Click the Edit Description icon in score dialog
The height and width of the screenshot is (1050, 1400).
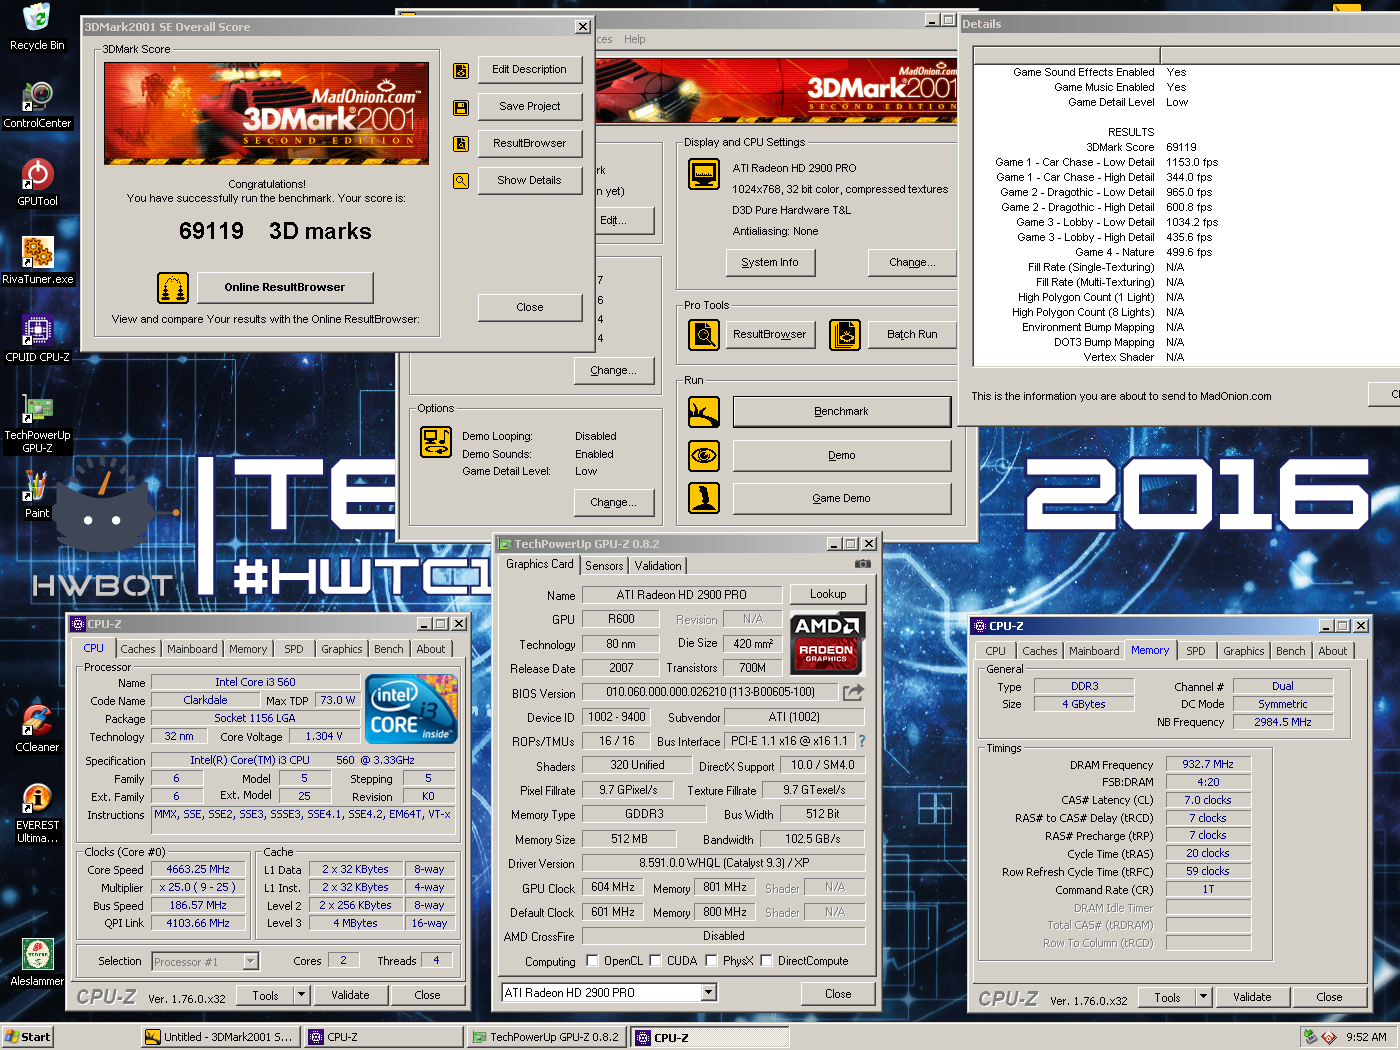point(461,71)
